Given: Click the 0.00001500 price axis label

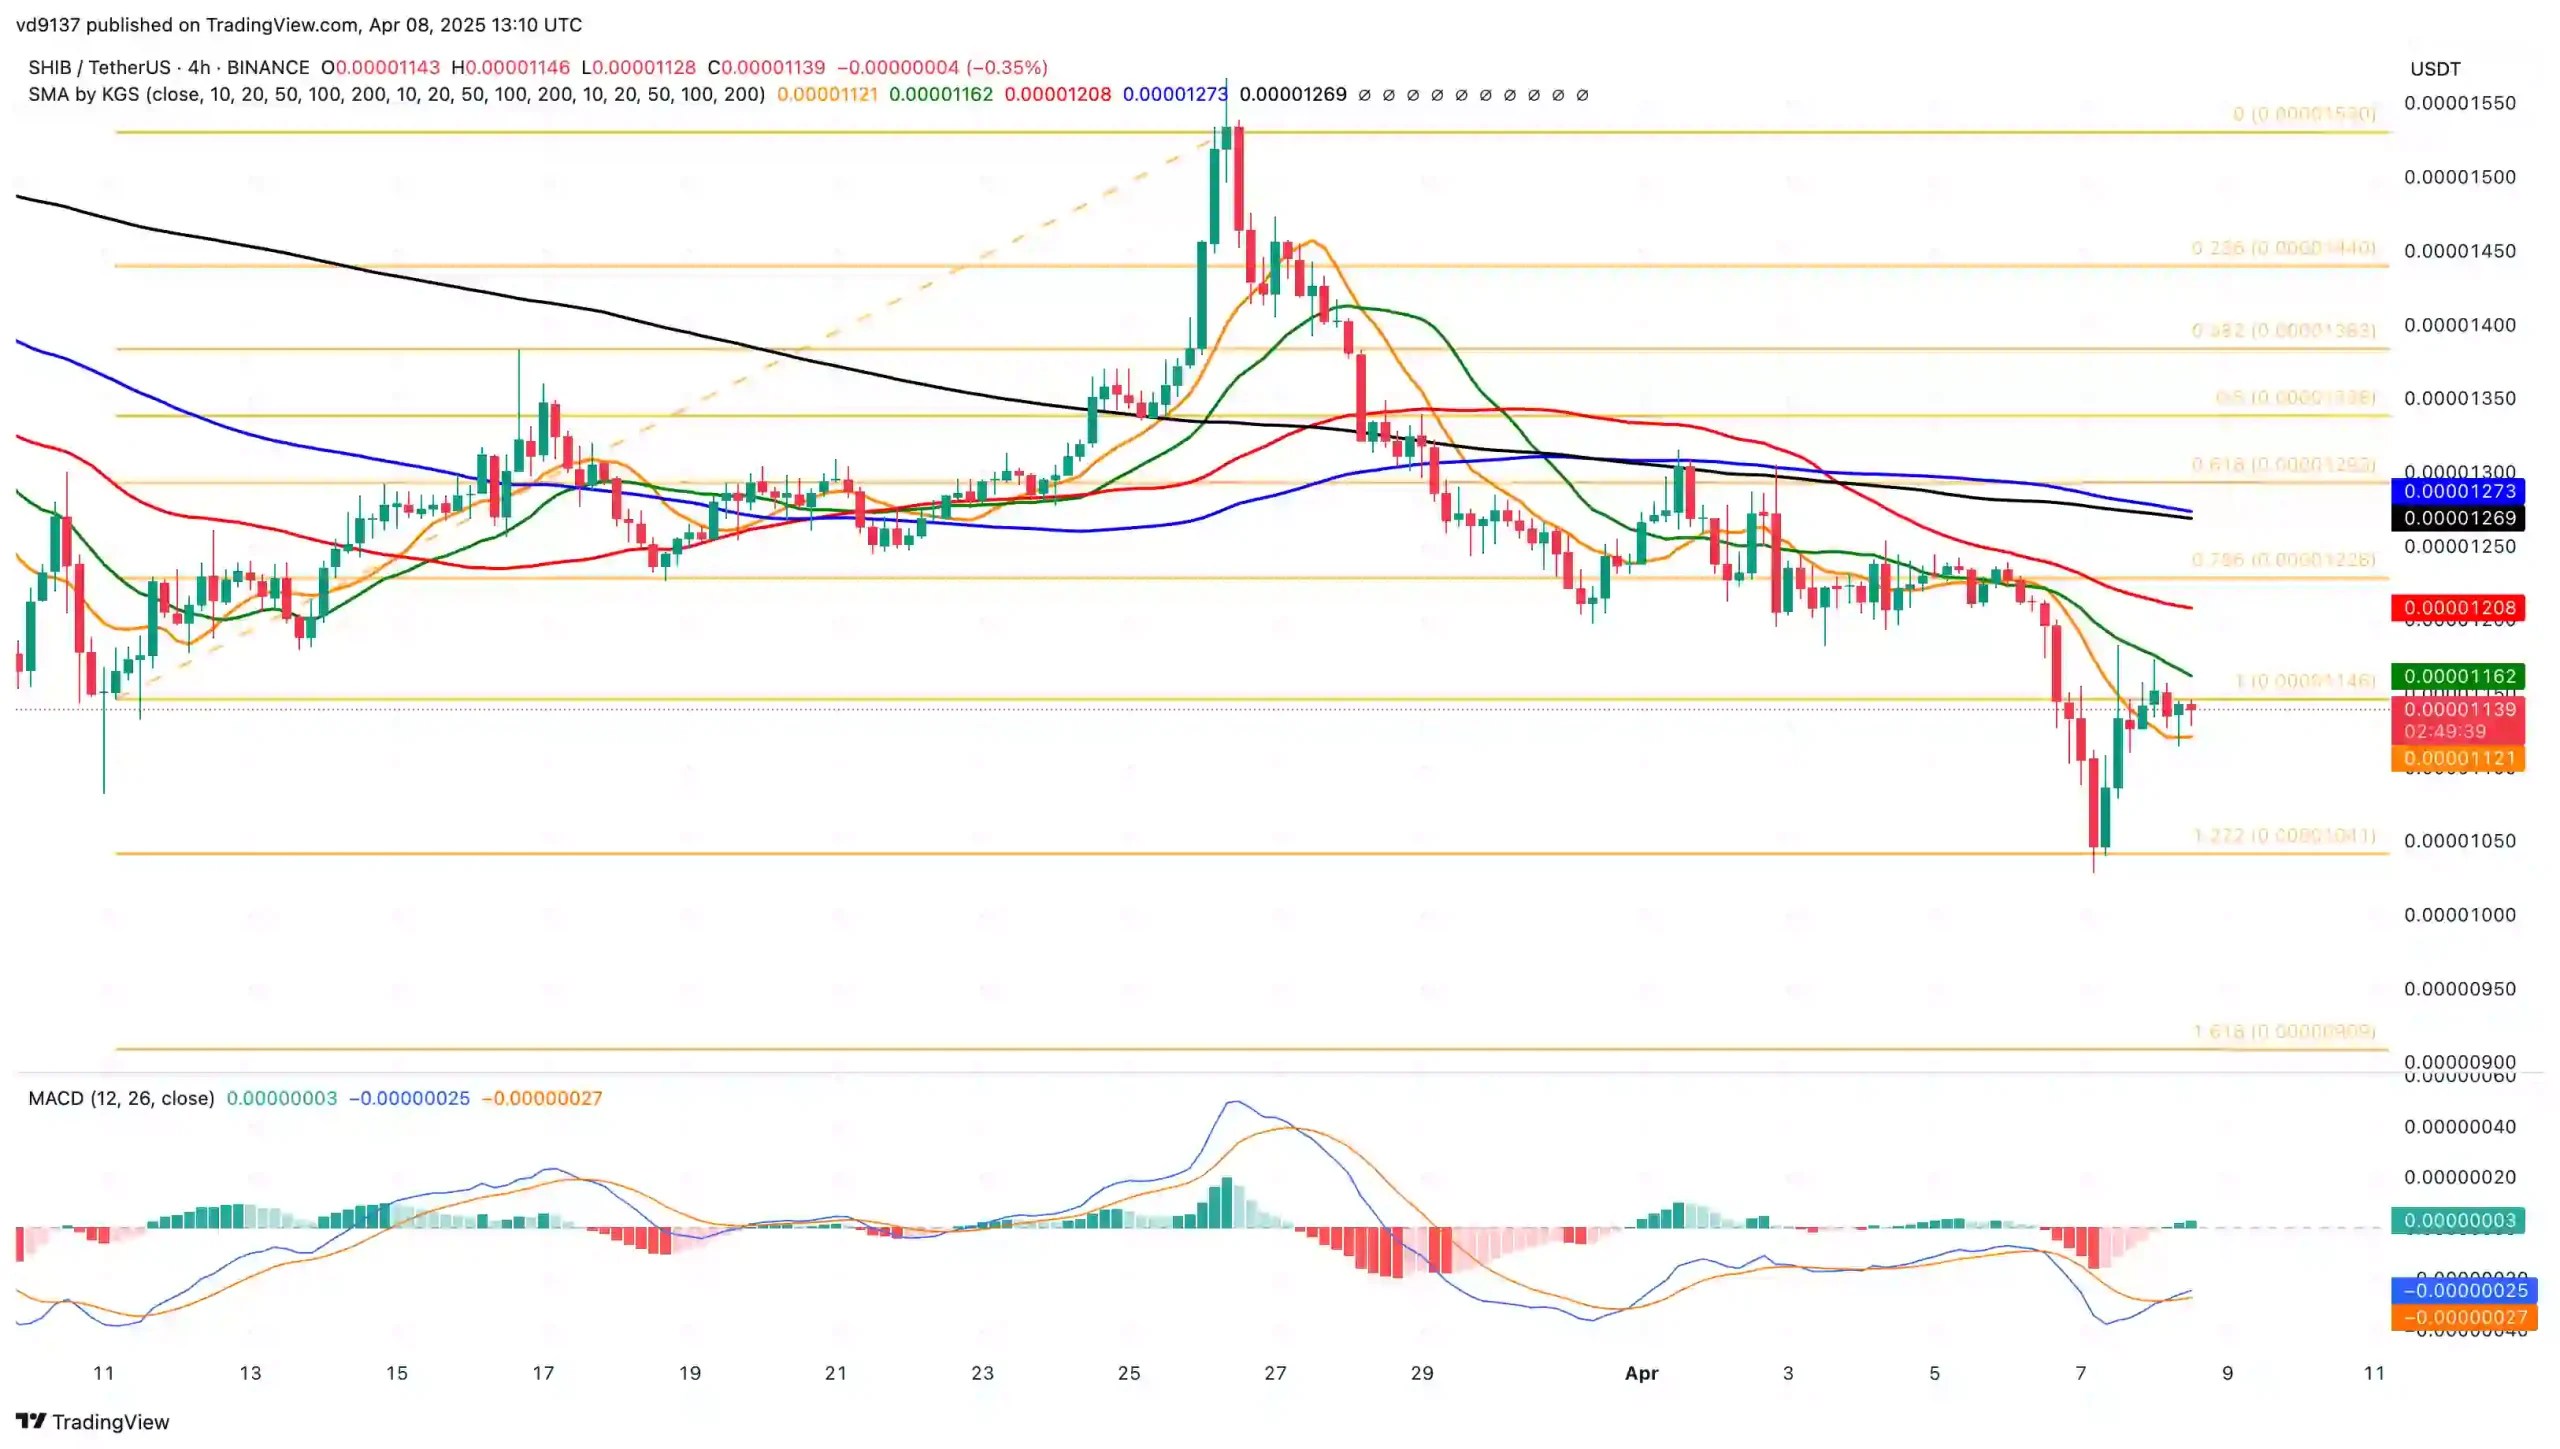Looking at the screenshot, I should click(x=2459, y=177).
